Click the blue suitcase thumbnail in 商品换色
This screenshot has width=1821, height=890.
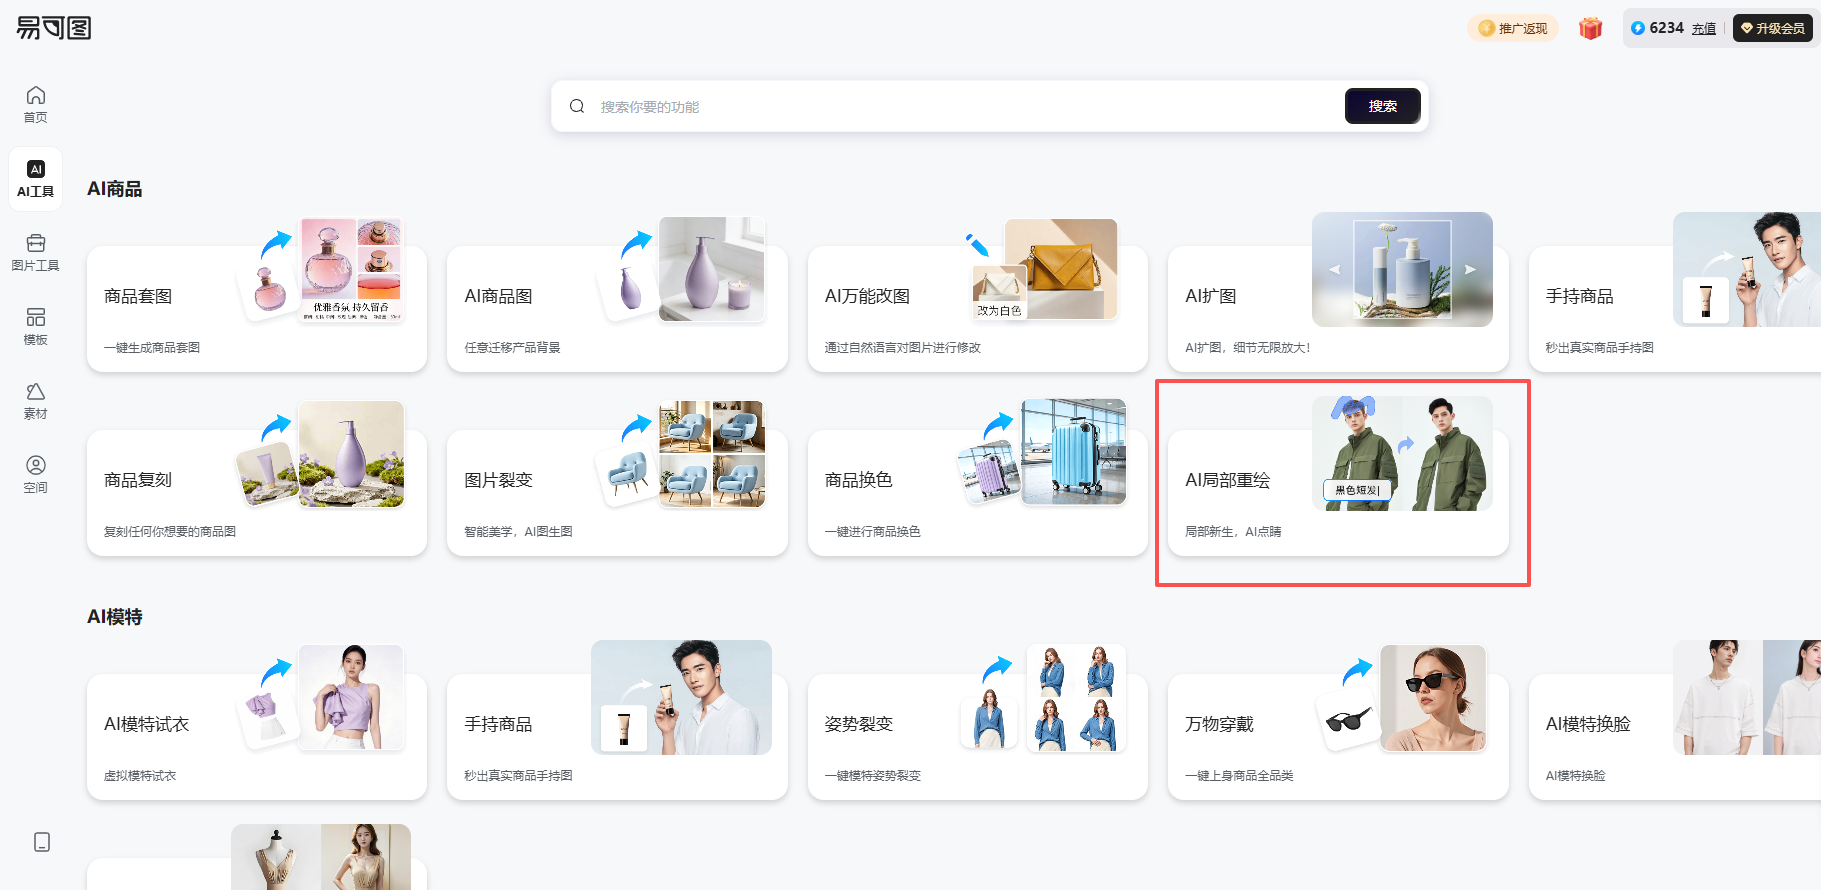[1074, 452]
